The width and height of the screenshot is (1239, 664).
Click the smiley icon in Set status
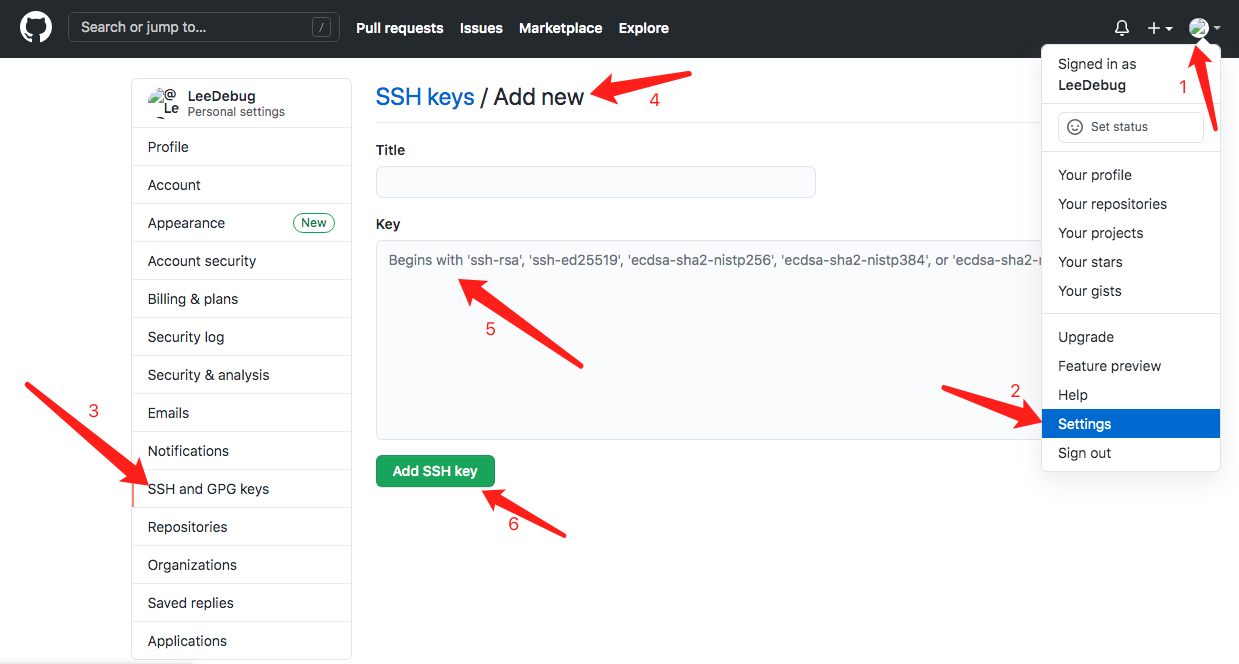[1075, 127]
